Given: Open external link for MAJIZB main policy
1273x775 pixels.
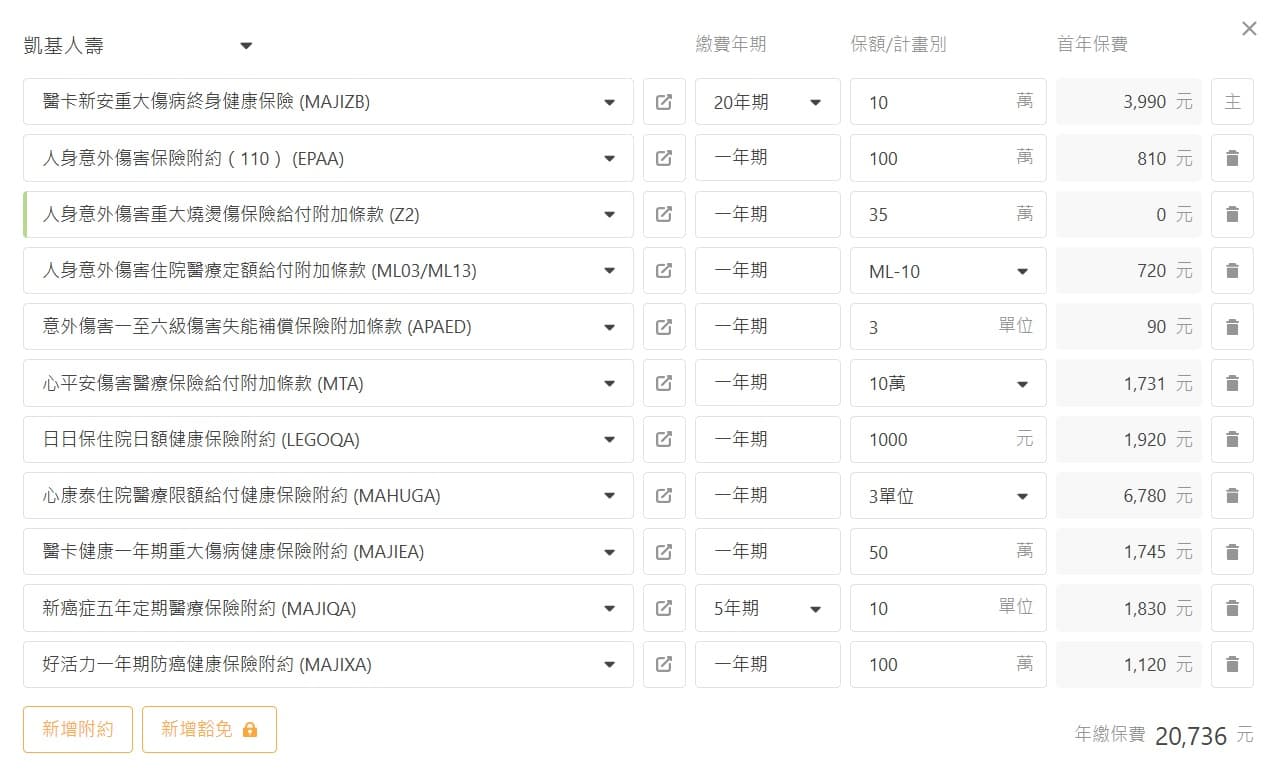Looking at the screenshot, I should (664, 102).
